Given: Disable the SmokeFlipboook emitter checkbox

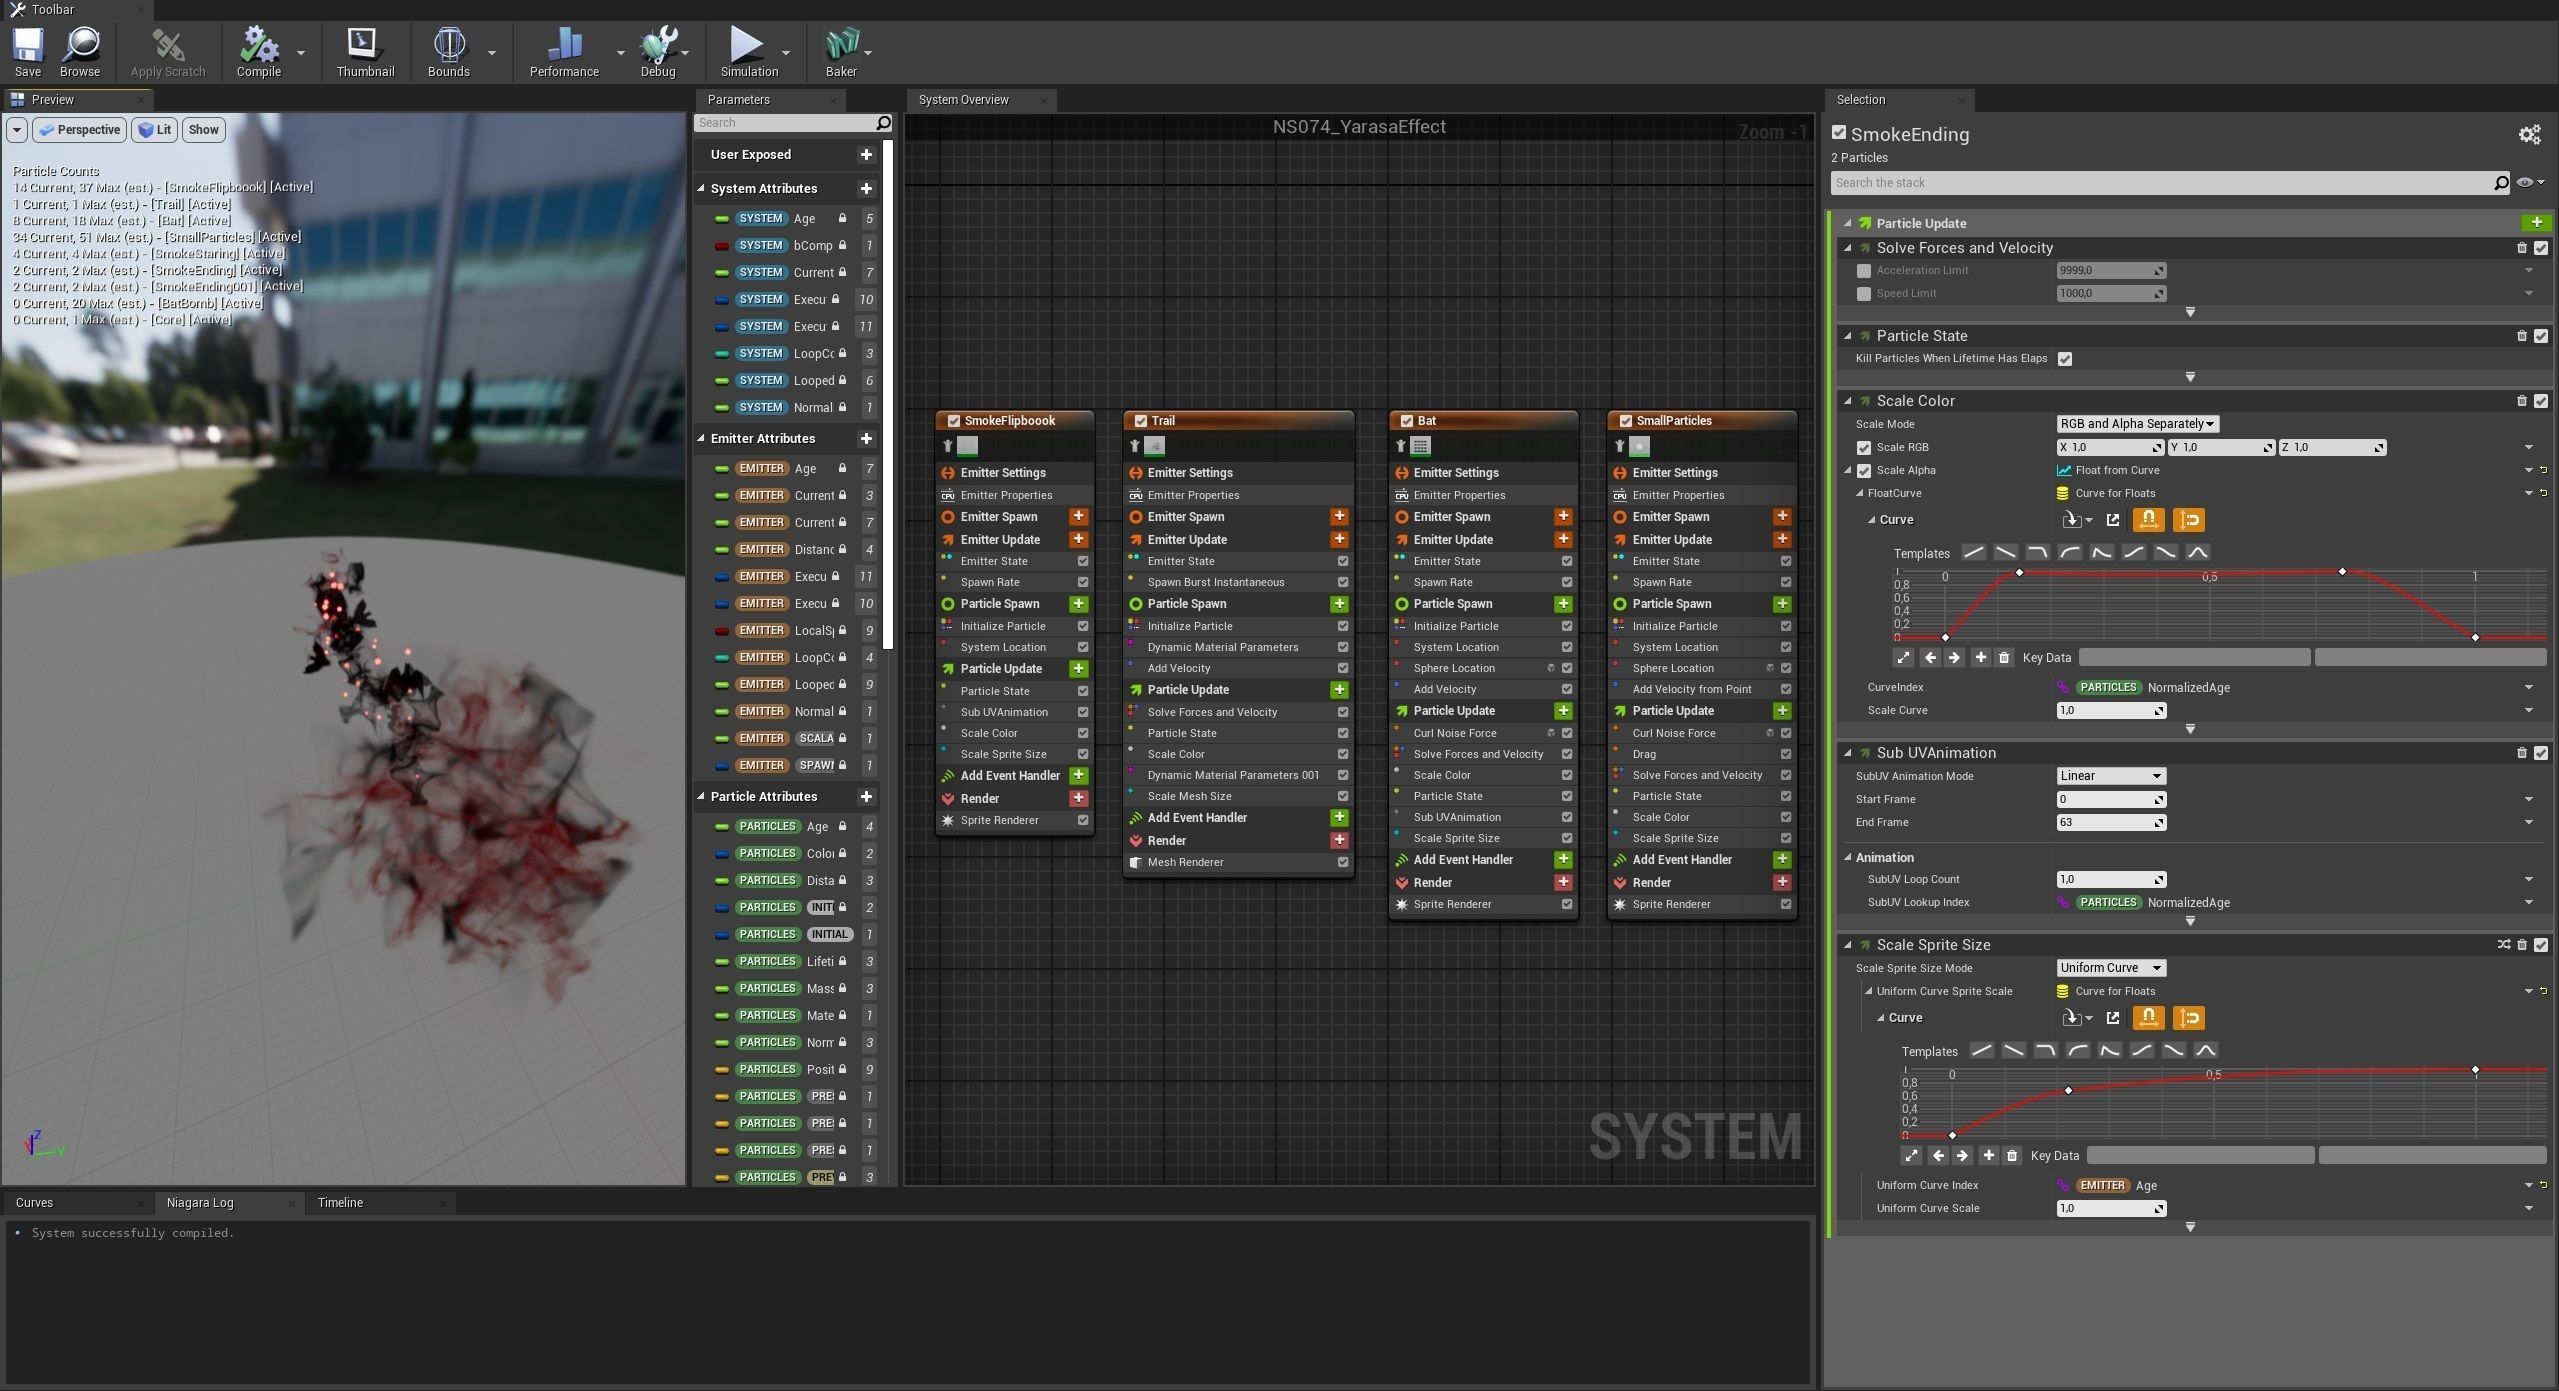Looking at the screenshot, I should point(953,421).
